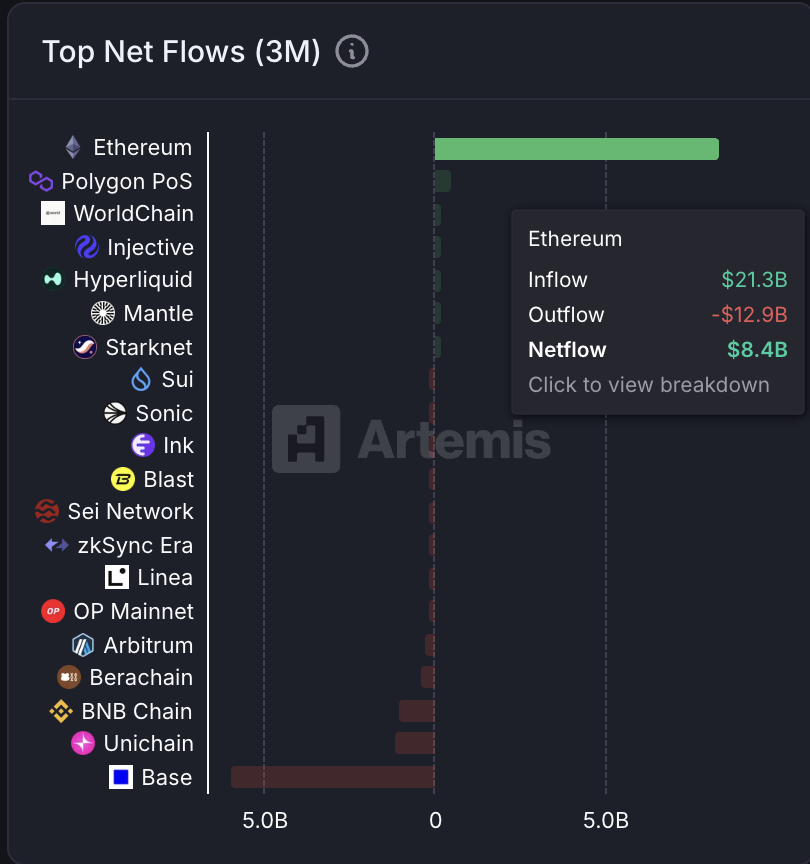The height and width of the screenshot is (864, 810).
Task: Click the Sui droplet logo
Action: [141, 379]
